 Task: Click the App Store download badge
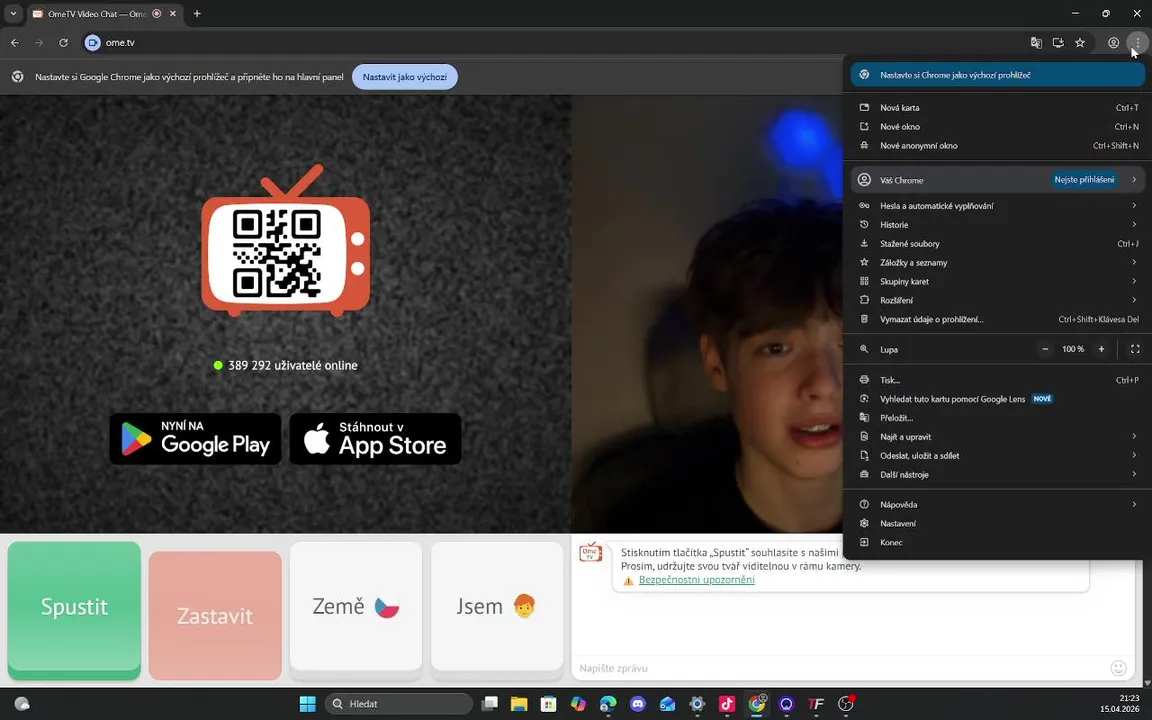[375, 439]
